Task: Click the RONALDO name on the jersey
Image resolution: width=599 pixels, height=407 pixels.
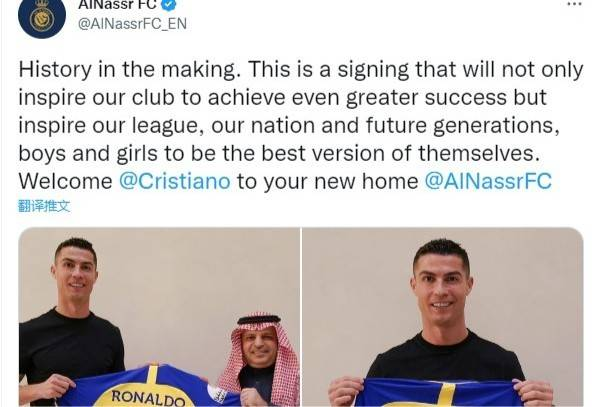Action: coord(148,398)
